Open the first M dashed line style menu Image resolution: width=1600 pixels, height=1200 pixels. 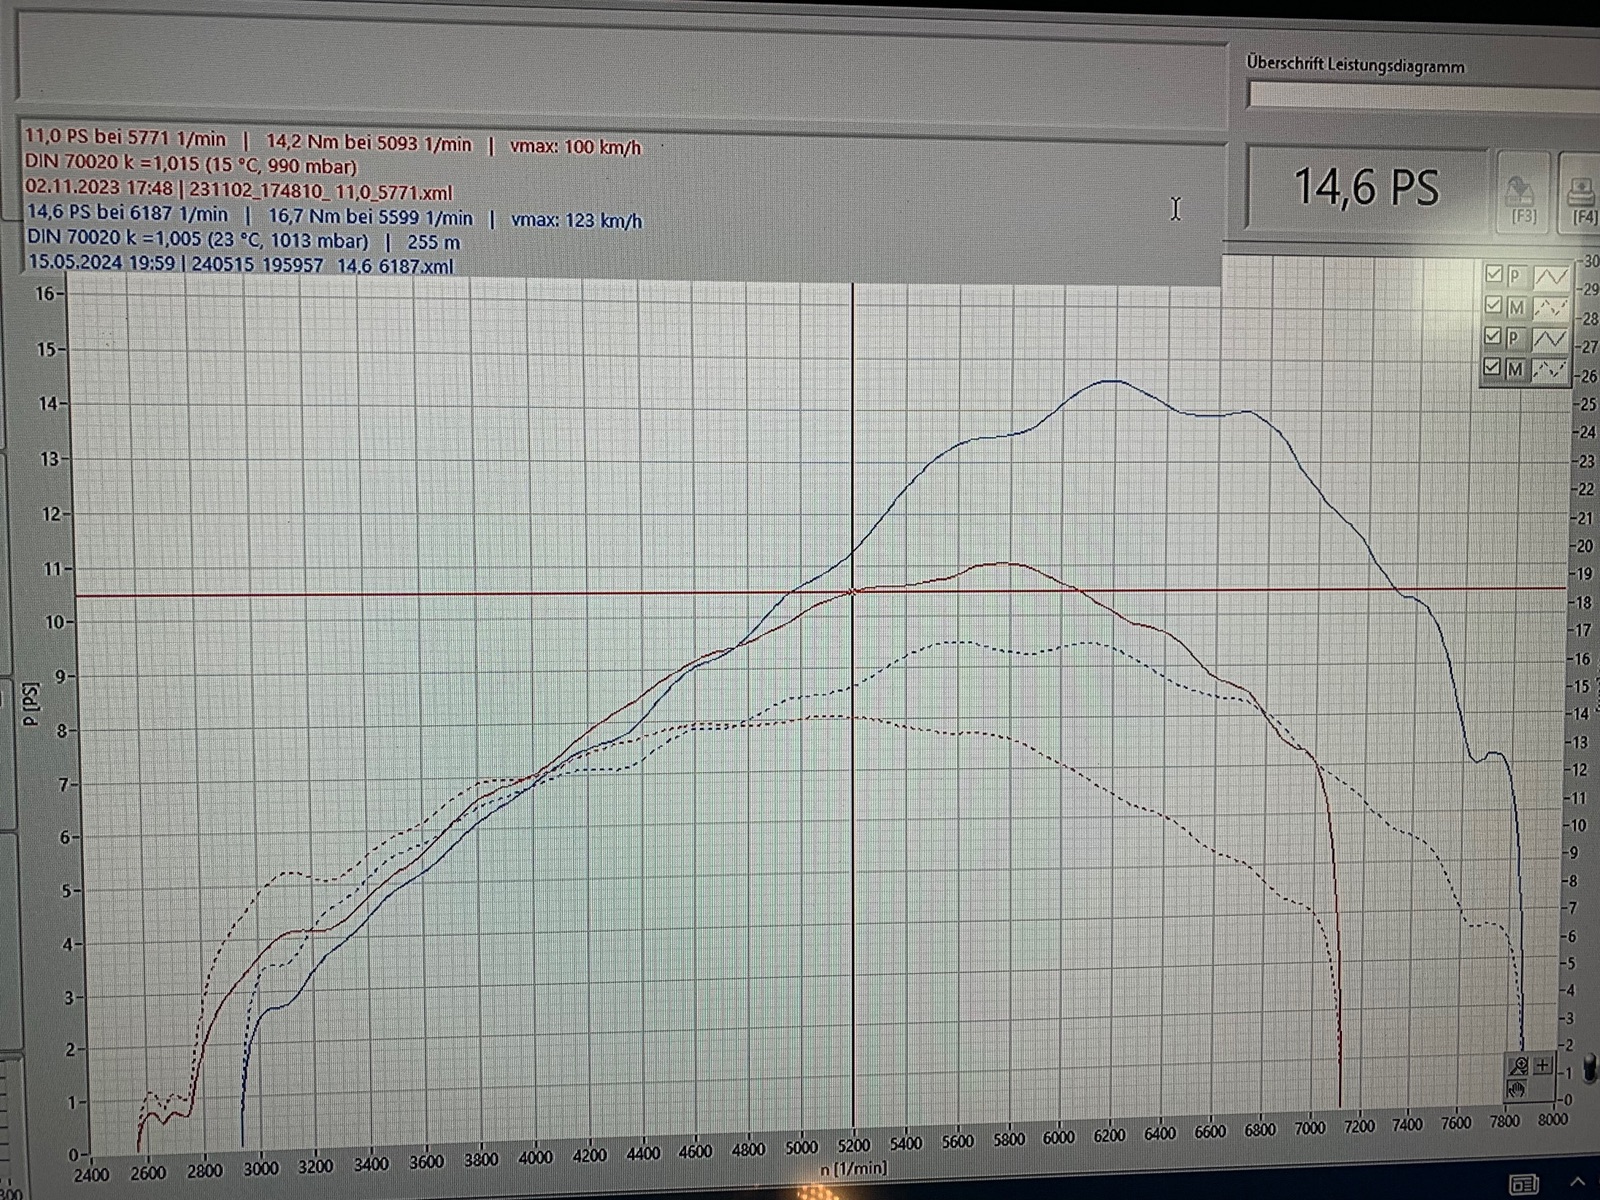(1550, 308)
